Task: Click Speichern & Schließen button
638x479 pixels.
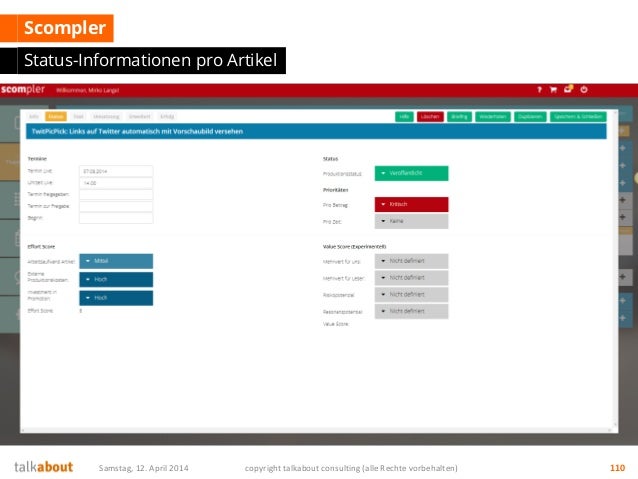Action: 578,117
